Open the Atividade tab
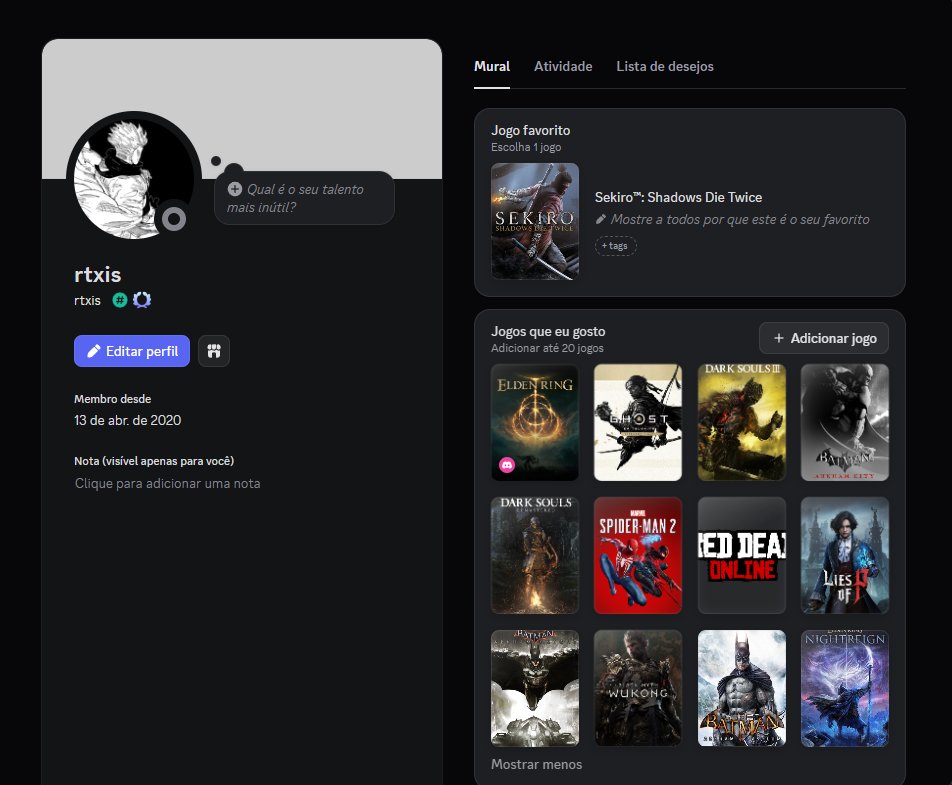 click(563, 66)
